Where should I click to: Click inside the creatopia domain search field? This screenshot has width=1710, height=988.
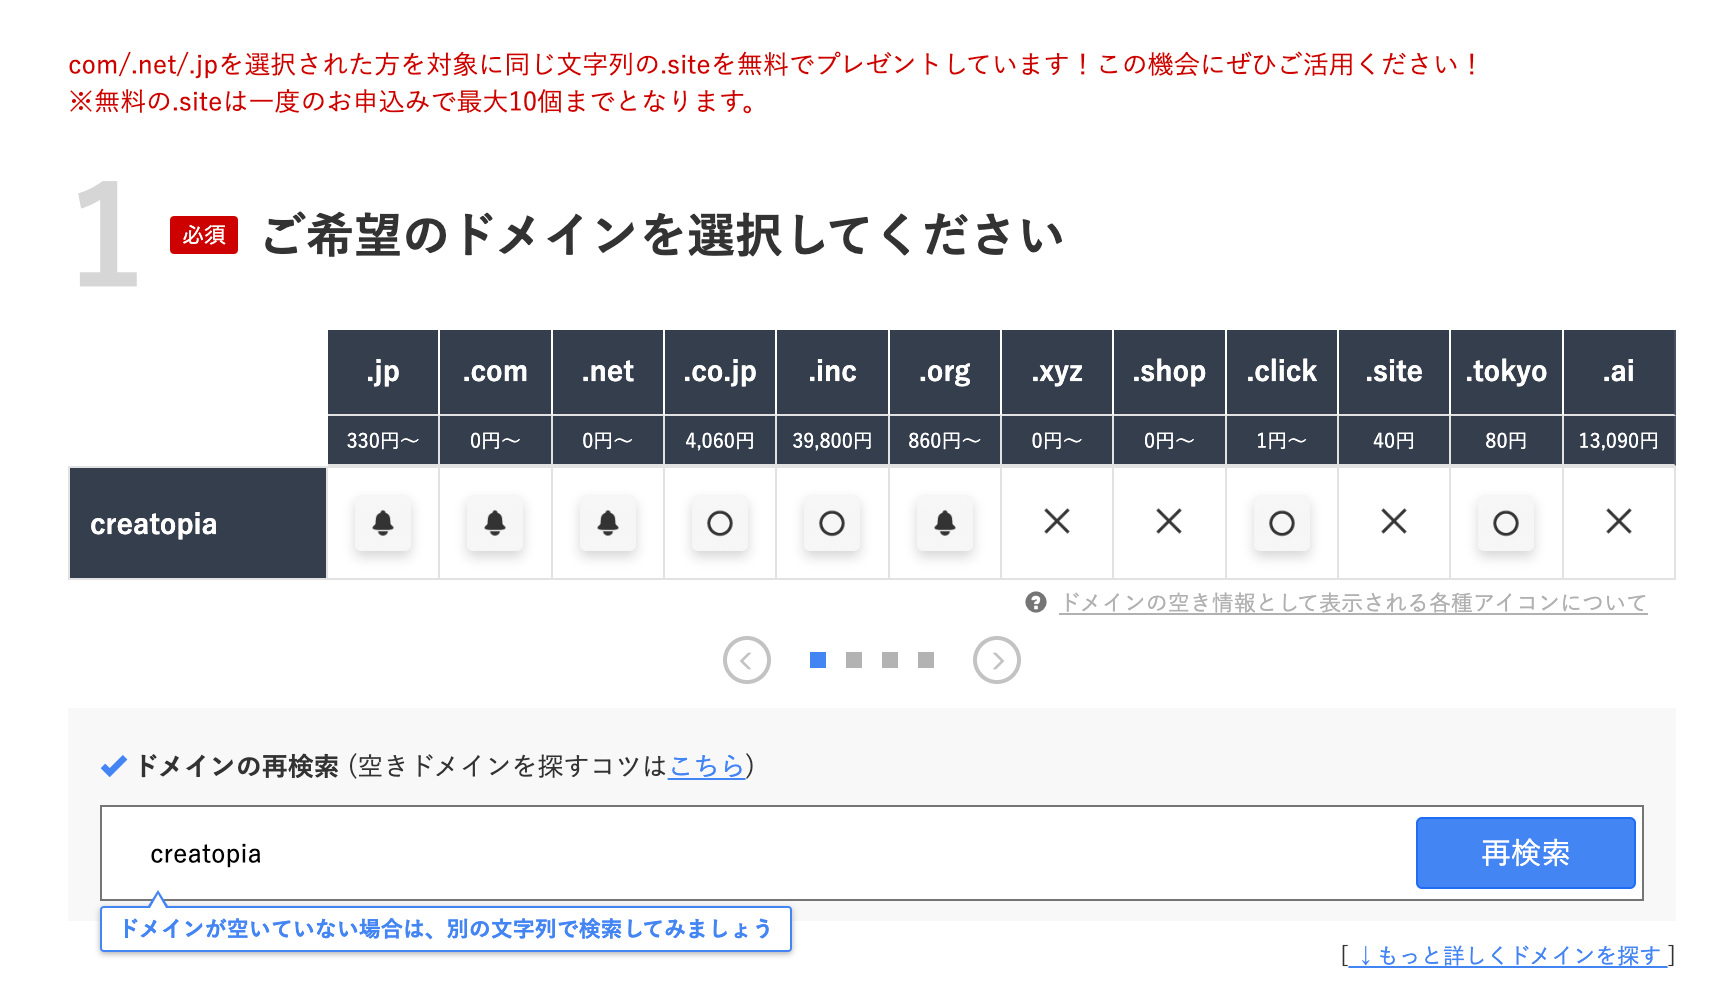600,853
